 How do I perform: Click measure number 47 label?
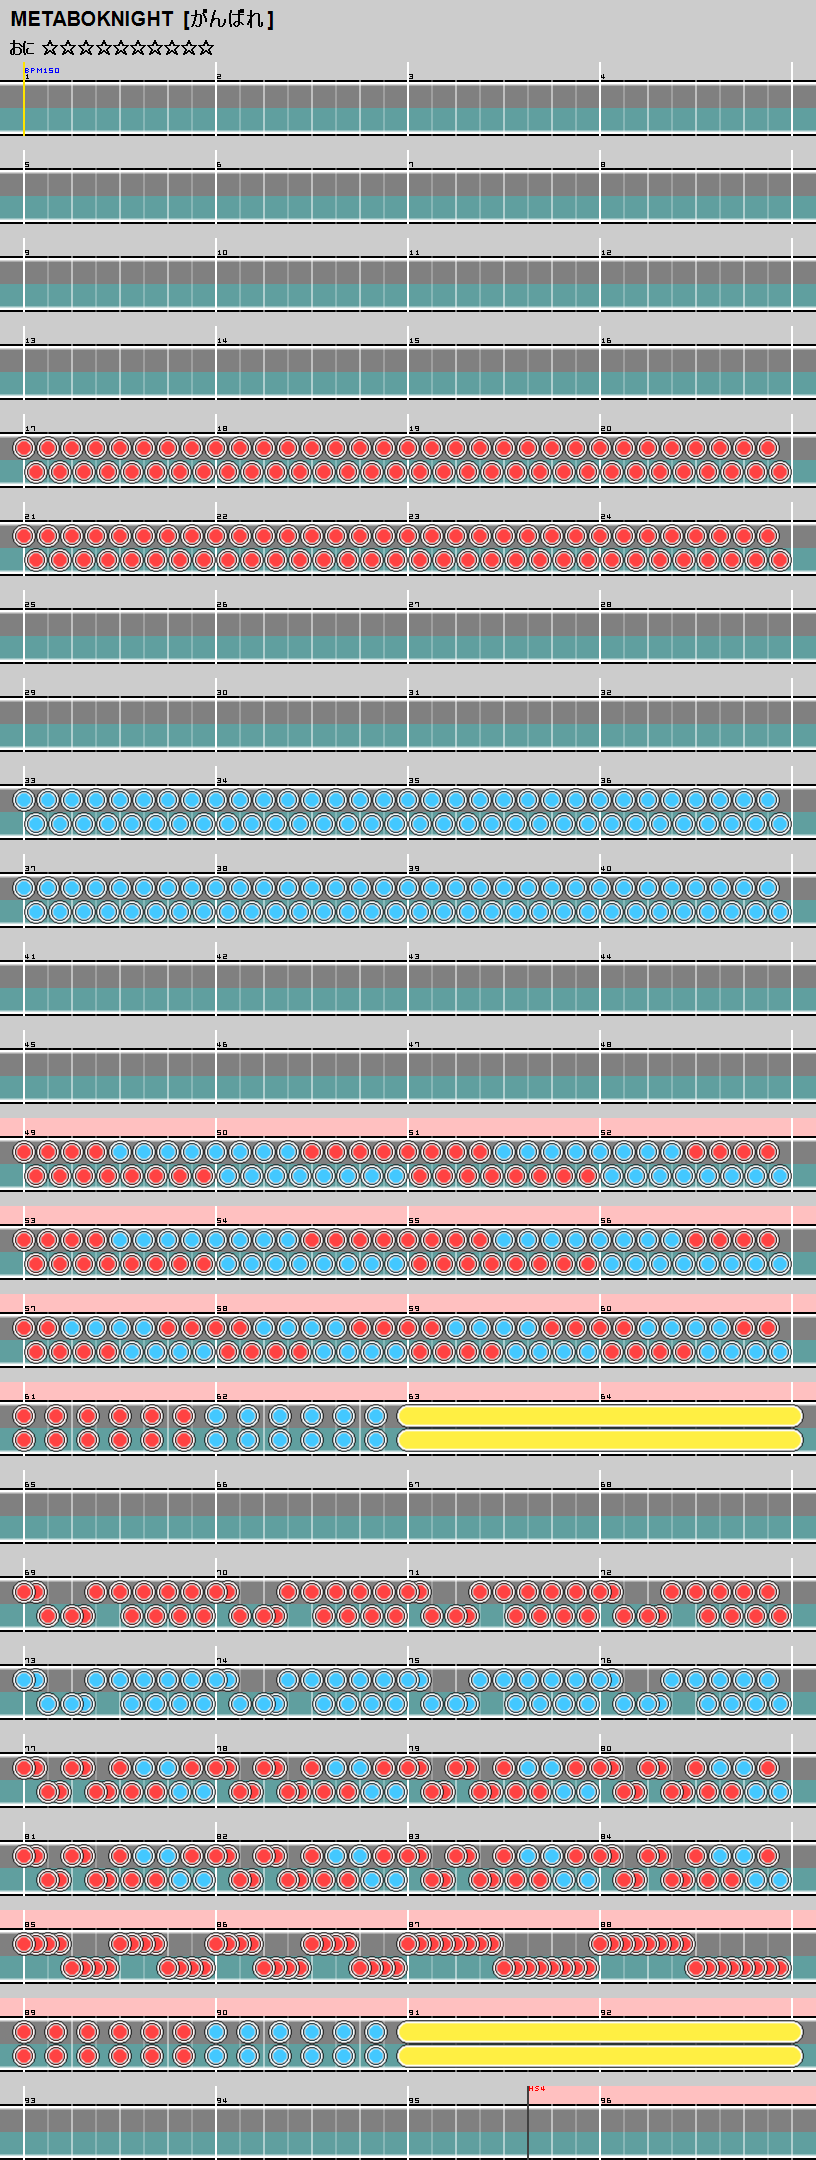coord(414,1045)
